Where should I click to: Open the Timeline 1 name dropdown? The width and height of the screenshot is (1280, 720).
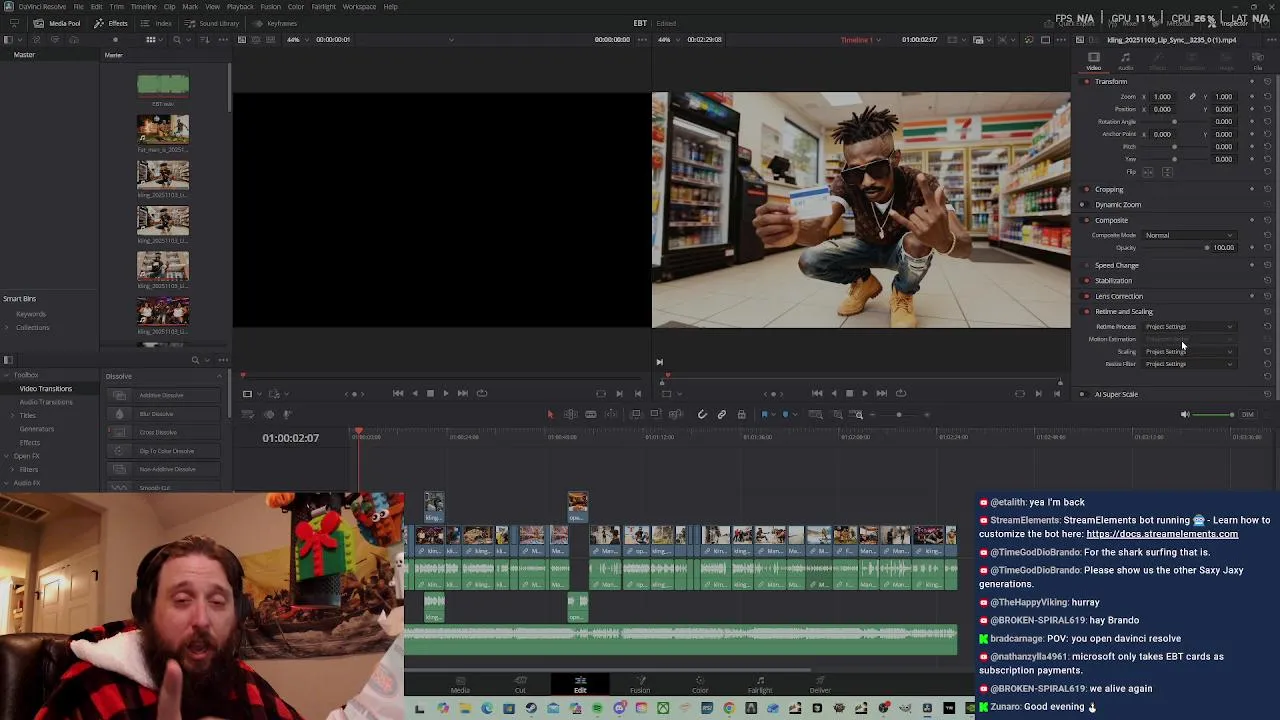click(x=859, y=40)
